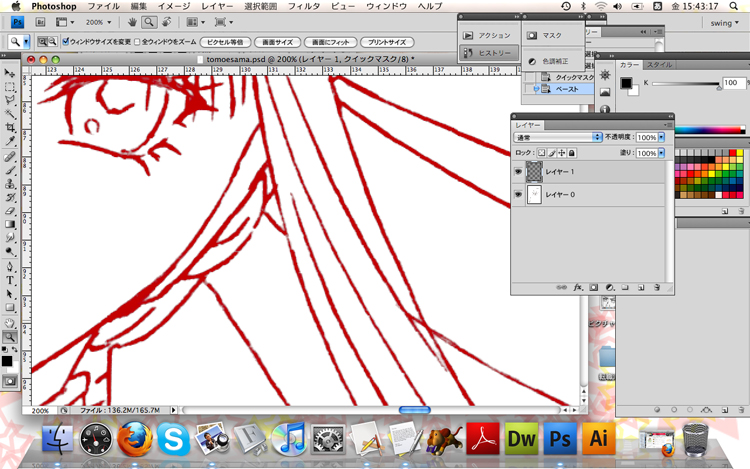Launch Adobe Bridge from application bar

point(41,22)
